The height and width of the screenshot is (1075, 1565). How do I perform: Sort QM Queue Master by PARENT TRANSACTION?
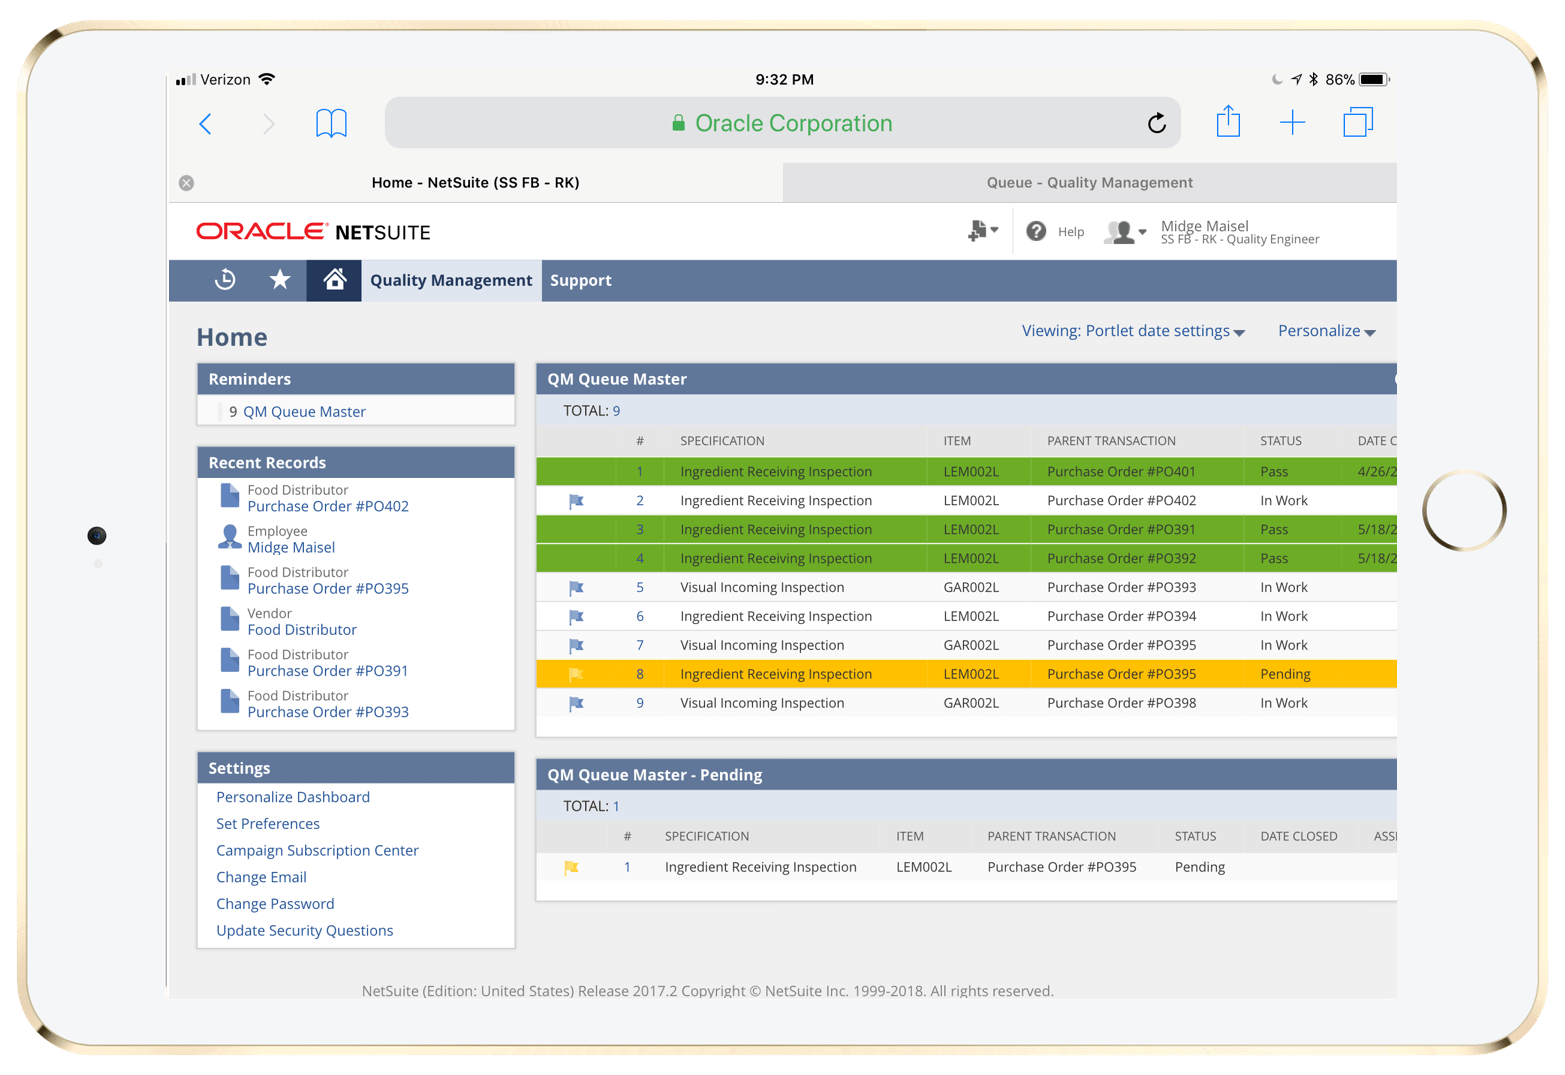point(1111,441)
